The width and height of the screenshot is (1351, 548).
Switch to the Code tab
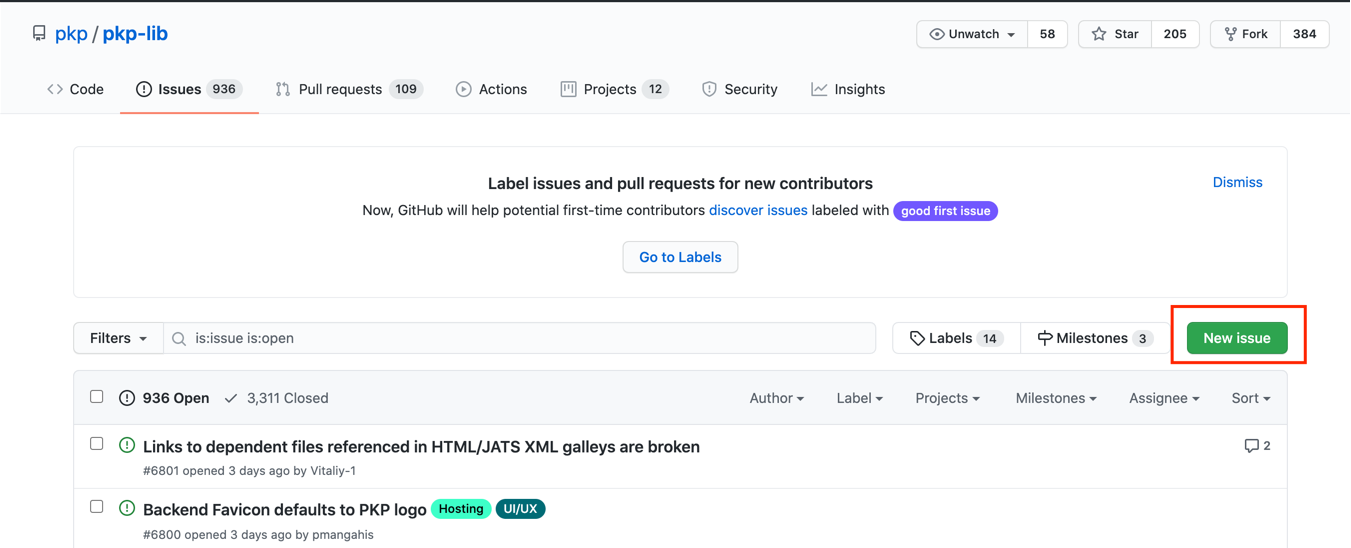[75, 89]
